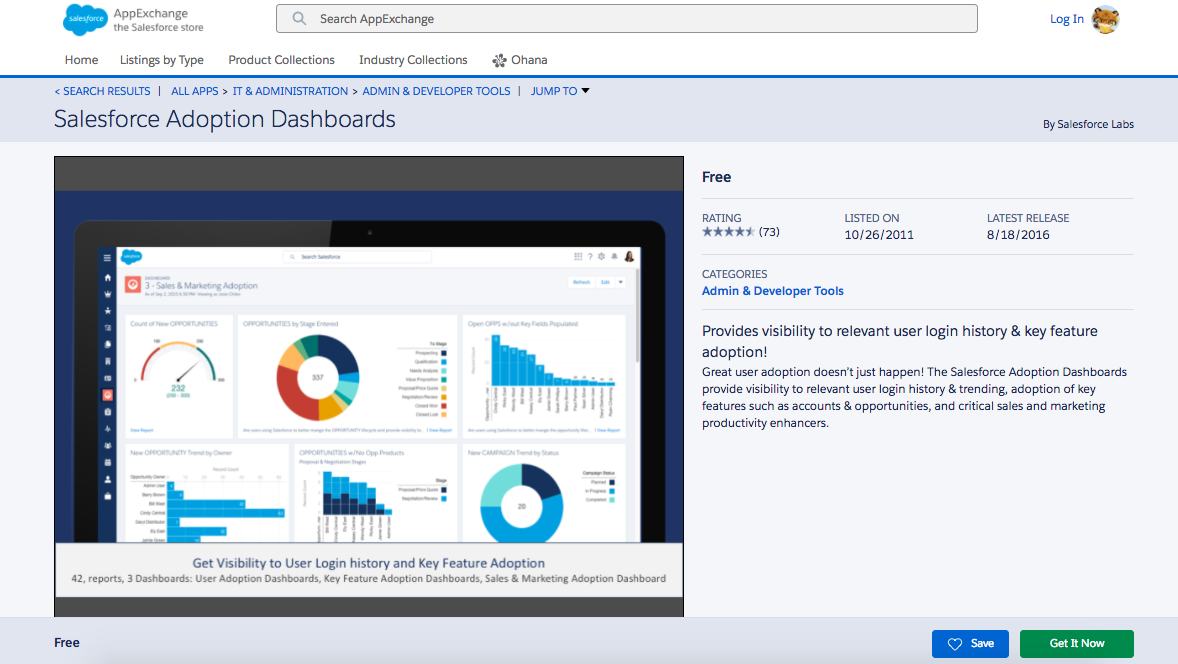This screenshot has height=664, width=1178.
Task: Click the AppExchange the Salesforce store text
Action: (159, 20)
